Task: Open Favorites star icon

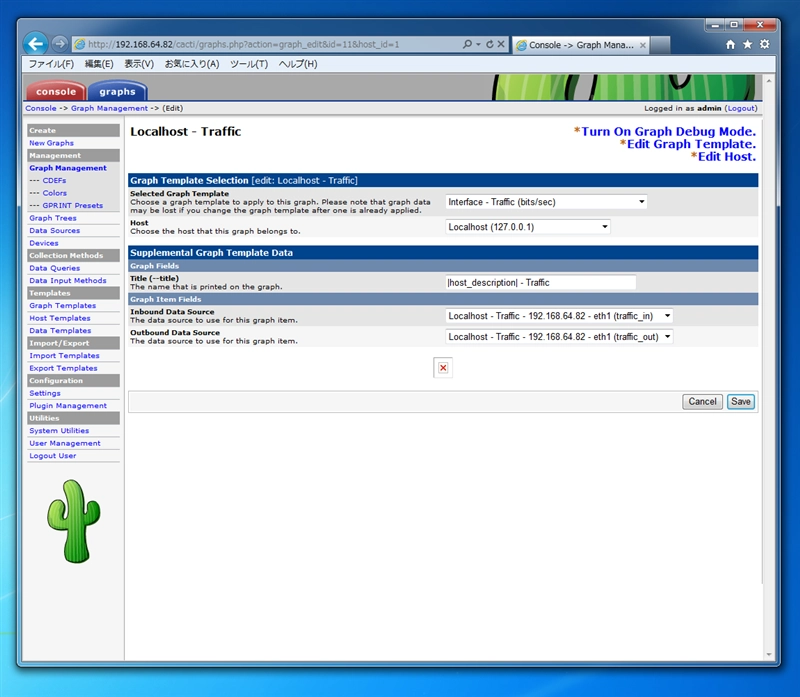Action: [747, 44]
